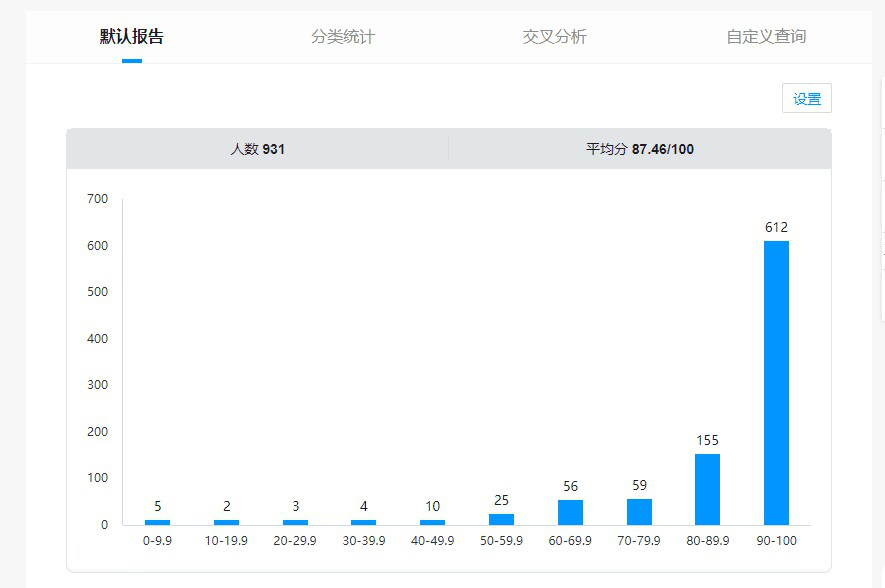Click the 人数 931 summary cell
The width and height of the screenshot is (885, 588).
[258, 149]
